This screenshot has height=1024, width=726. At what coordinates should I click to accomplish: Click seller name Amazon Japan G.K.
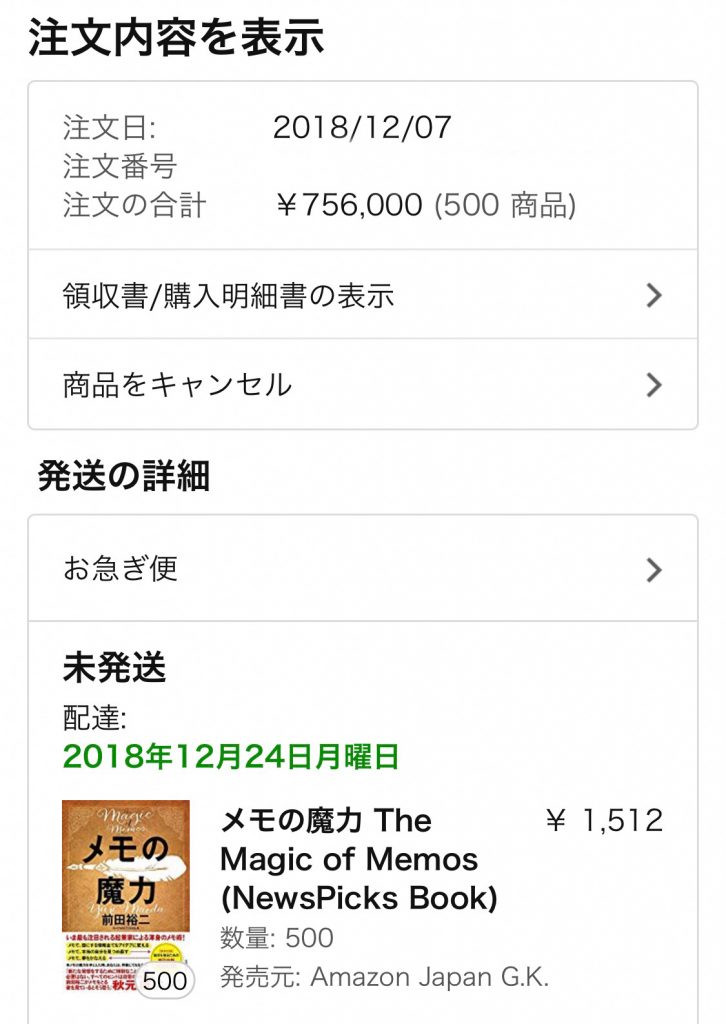[x=430, y=977]
